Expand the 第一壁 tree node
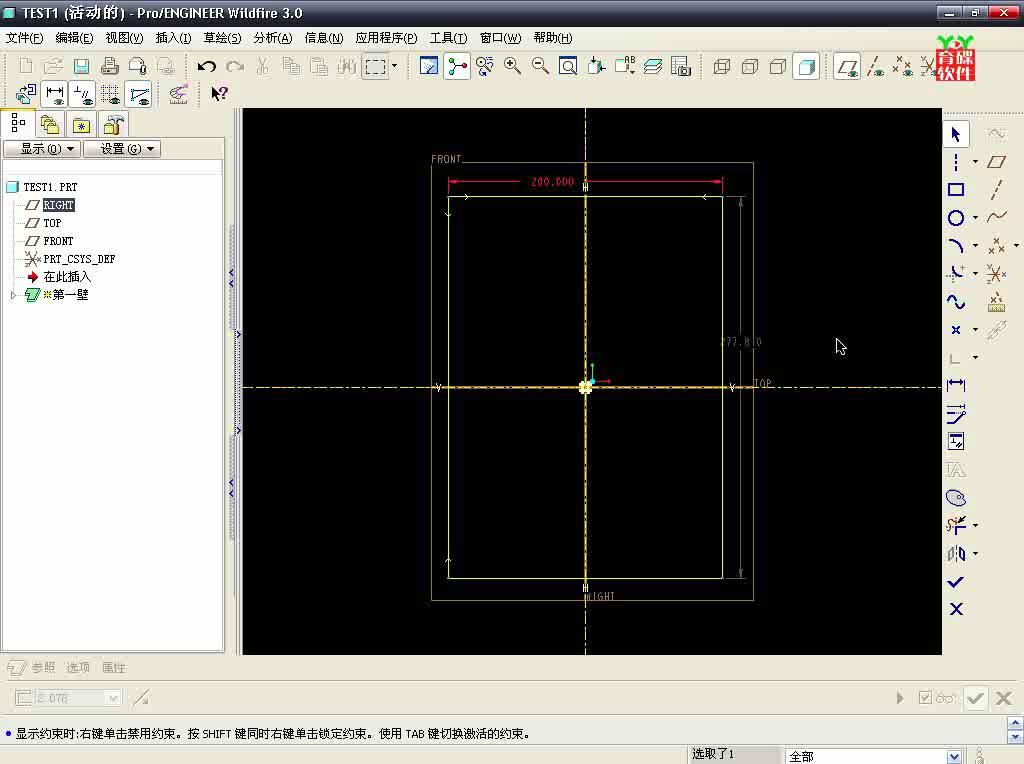This screenshot has width=1024, height=764. tap(13, 295)
